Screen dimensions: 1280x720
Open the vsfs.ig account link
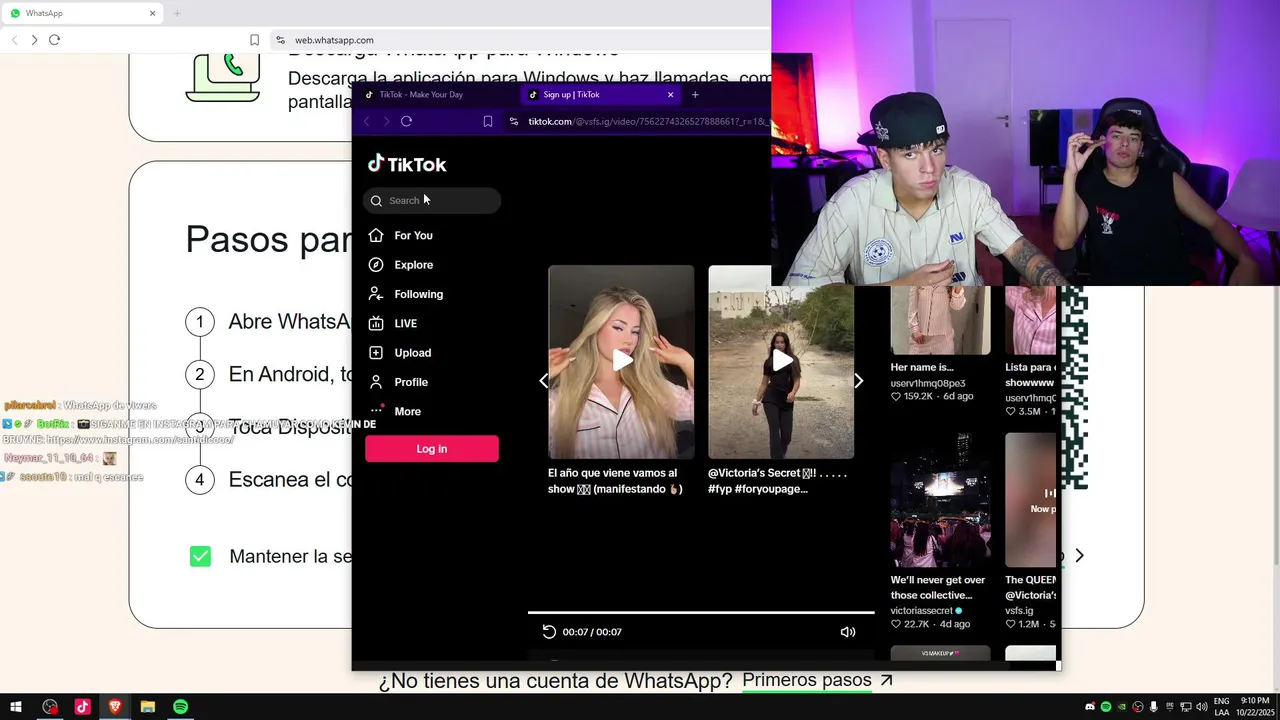1019,610
